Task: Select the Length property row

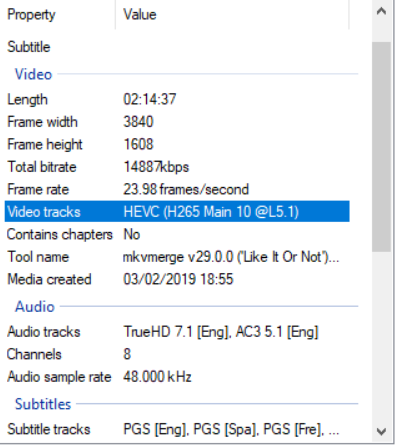Action: (x=177, y=99)
